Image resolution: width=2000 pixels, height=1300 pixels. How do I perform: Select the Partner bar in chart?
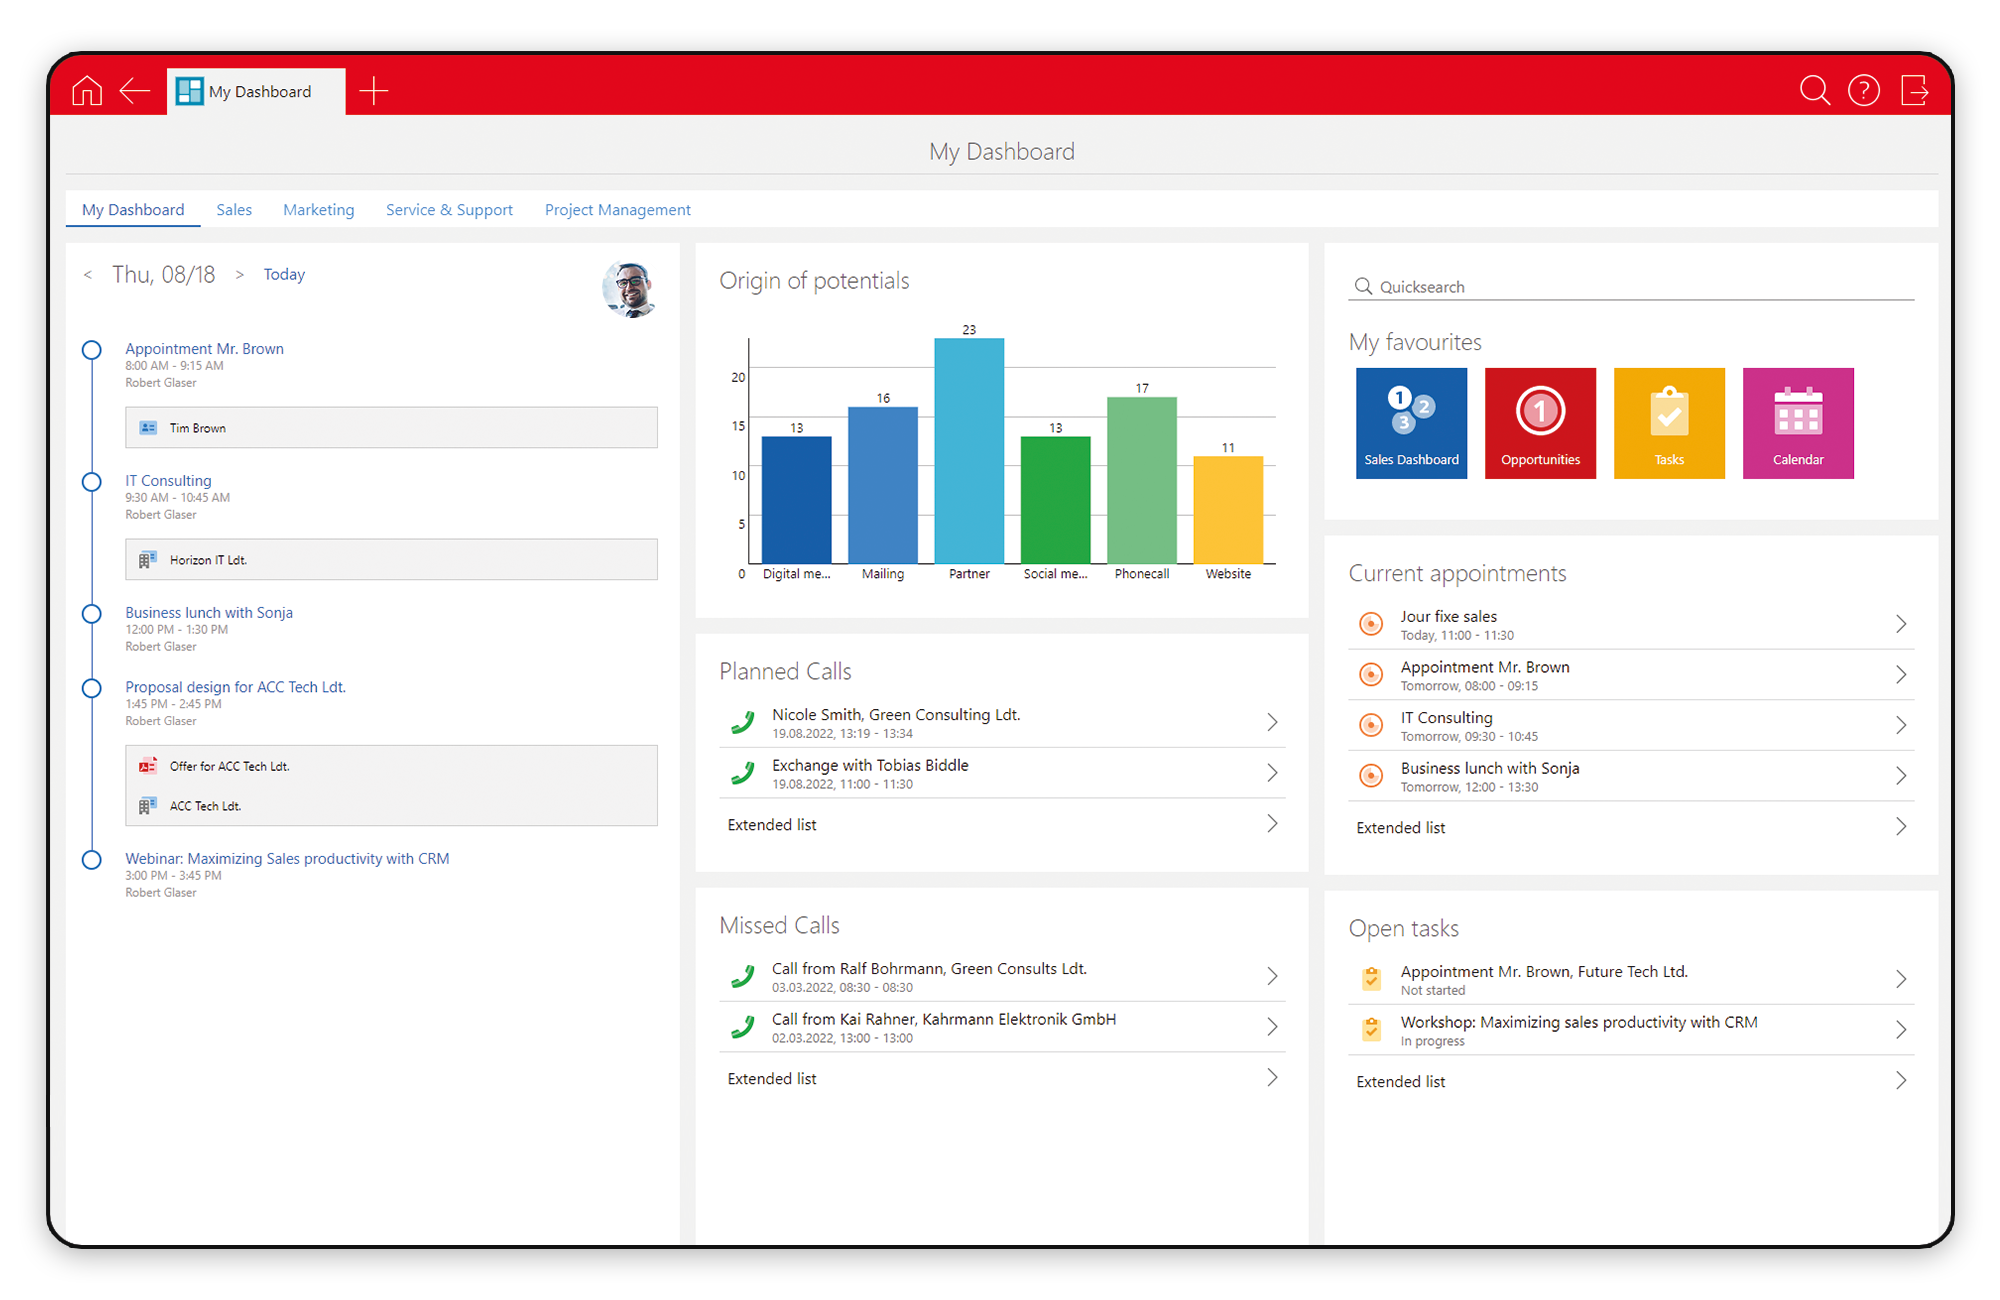click(x=969, y=451)
